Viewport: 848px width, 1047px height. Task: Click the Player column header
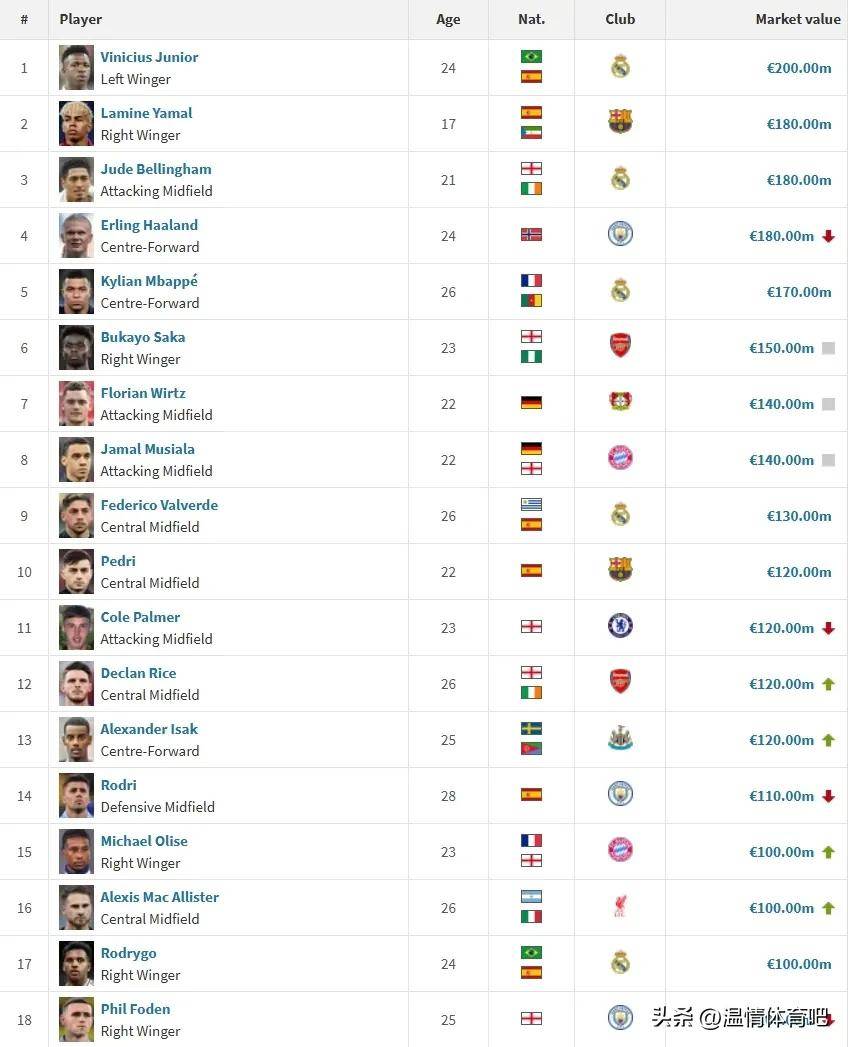pyautogui.click(x=81, y=19)
